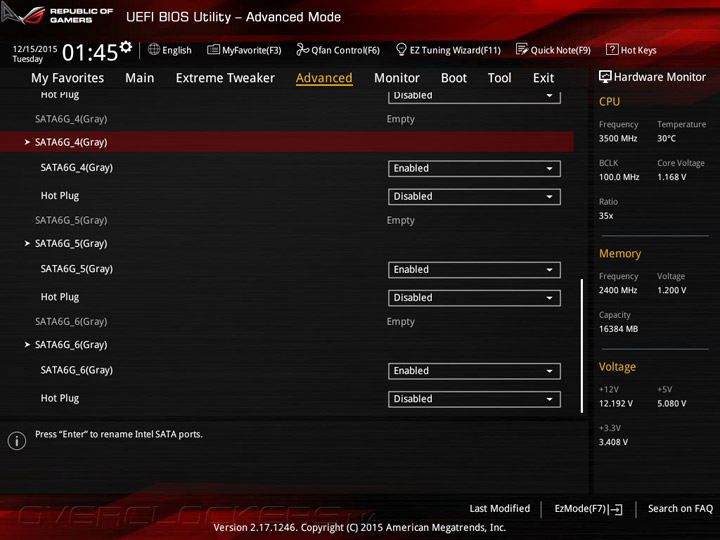Viewport: 720px width, 540px height.
Task: Open the SATA6G_5(Gray) Enabled dropdown
Action: [474, 270]
